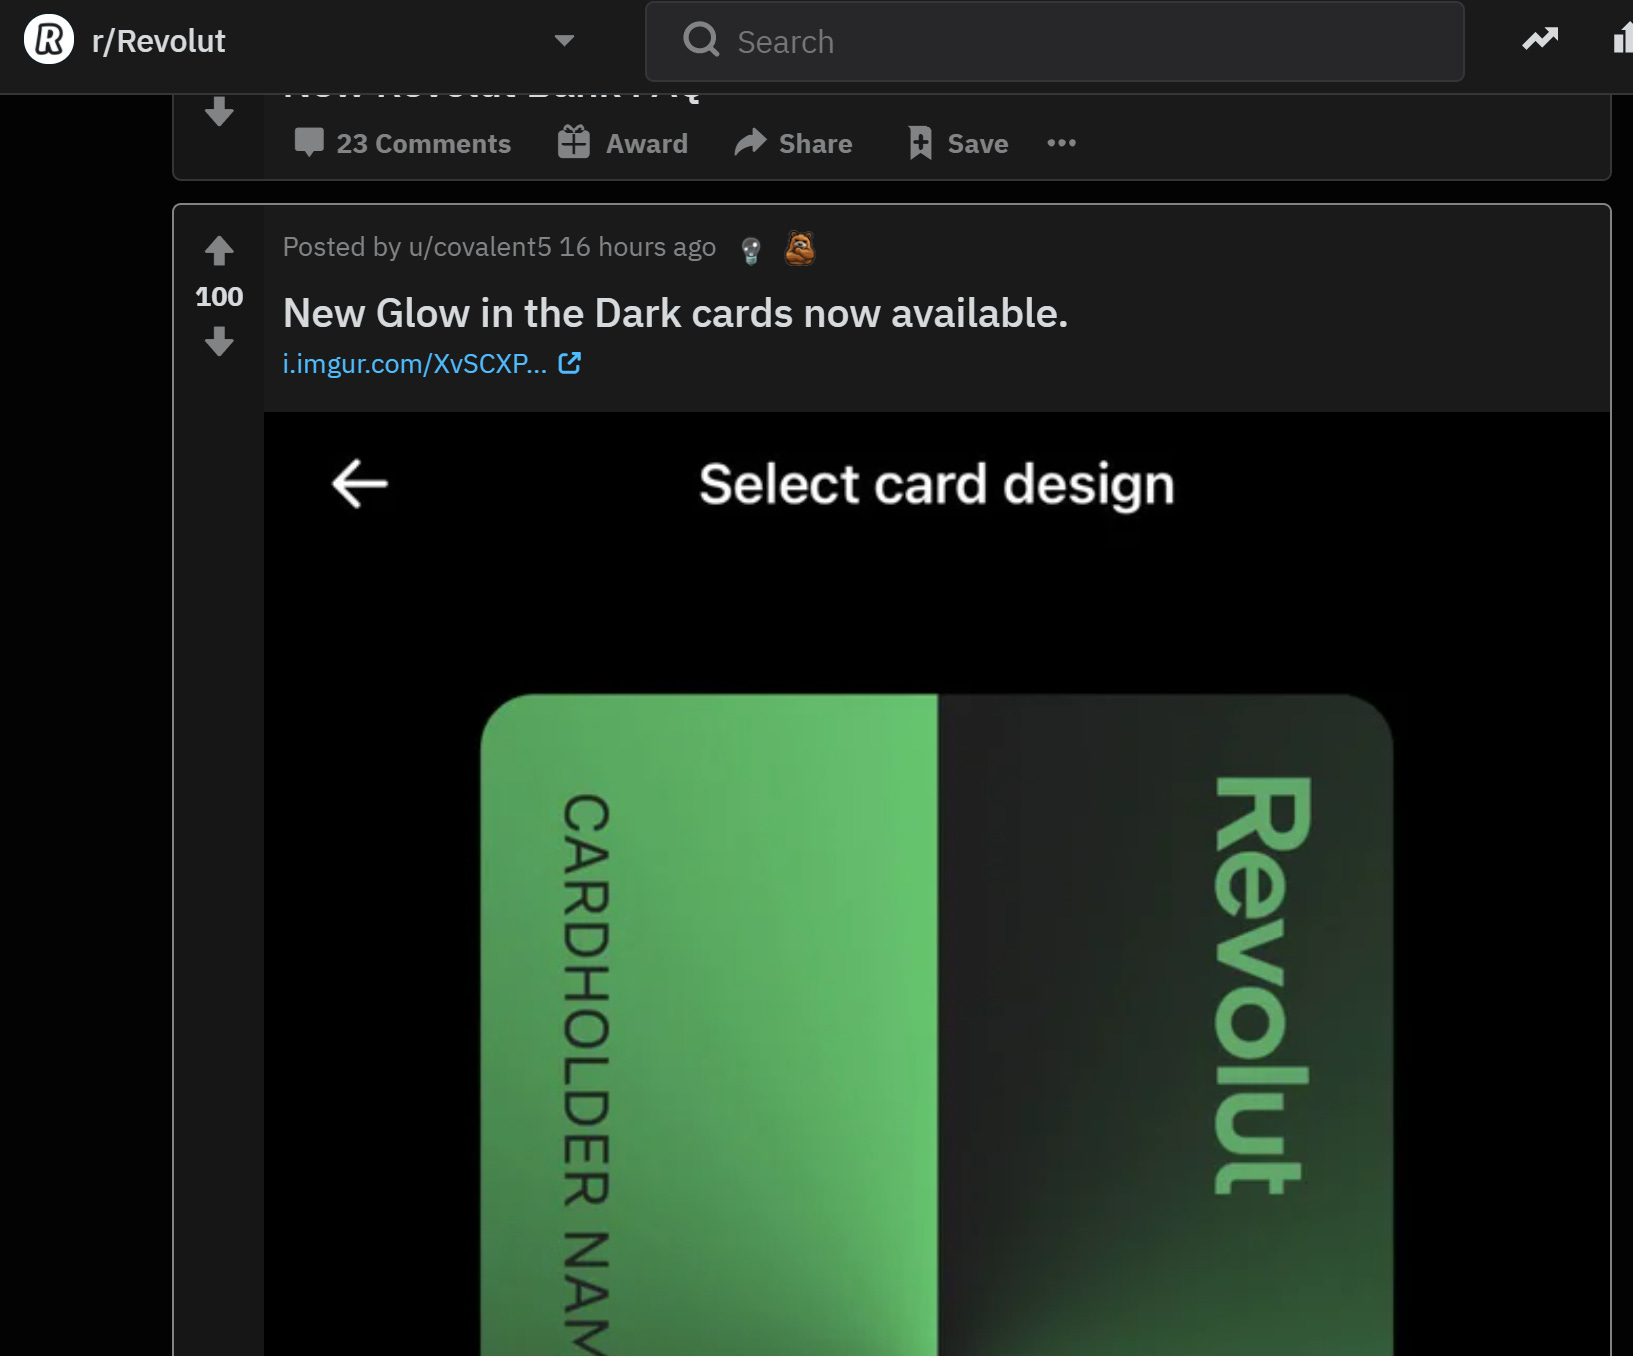Open the 23 Comments link
Viewport: 1633px width, 1356px height.
(x=403, y=143)
